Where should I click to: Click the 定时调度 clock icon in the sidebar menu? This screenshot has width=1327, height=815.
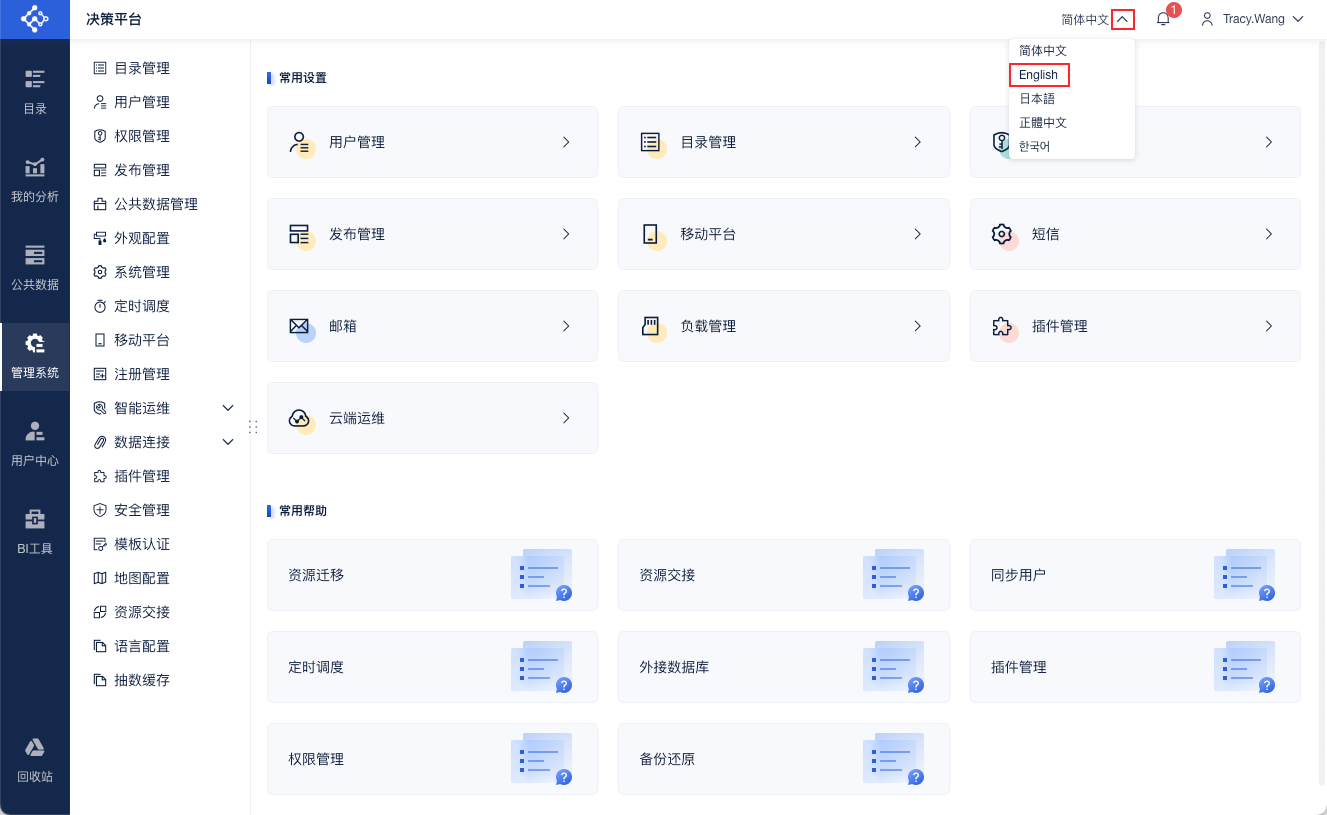(x=100, y=306)
